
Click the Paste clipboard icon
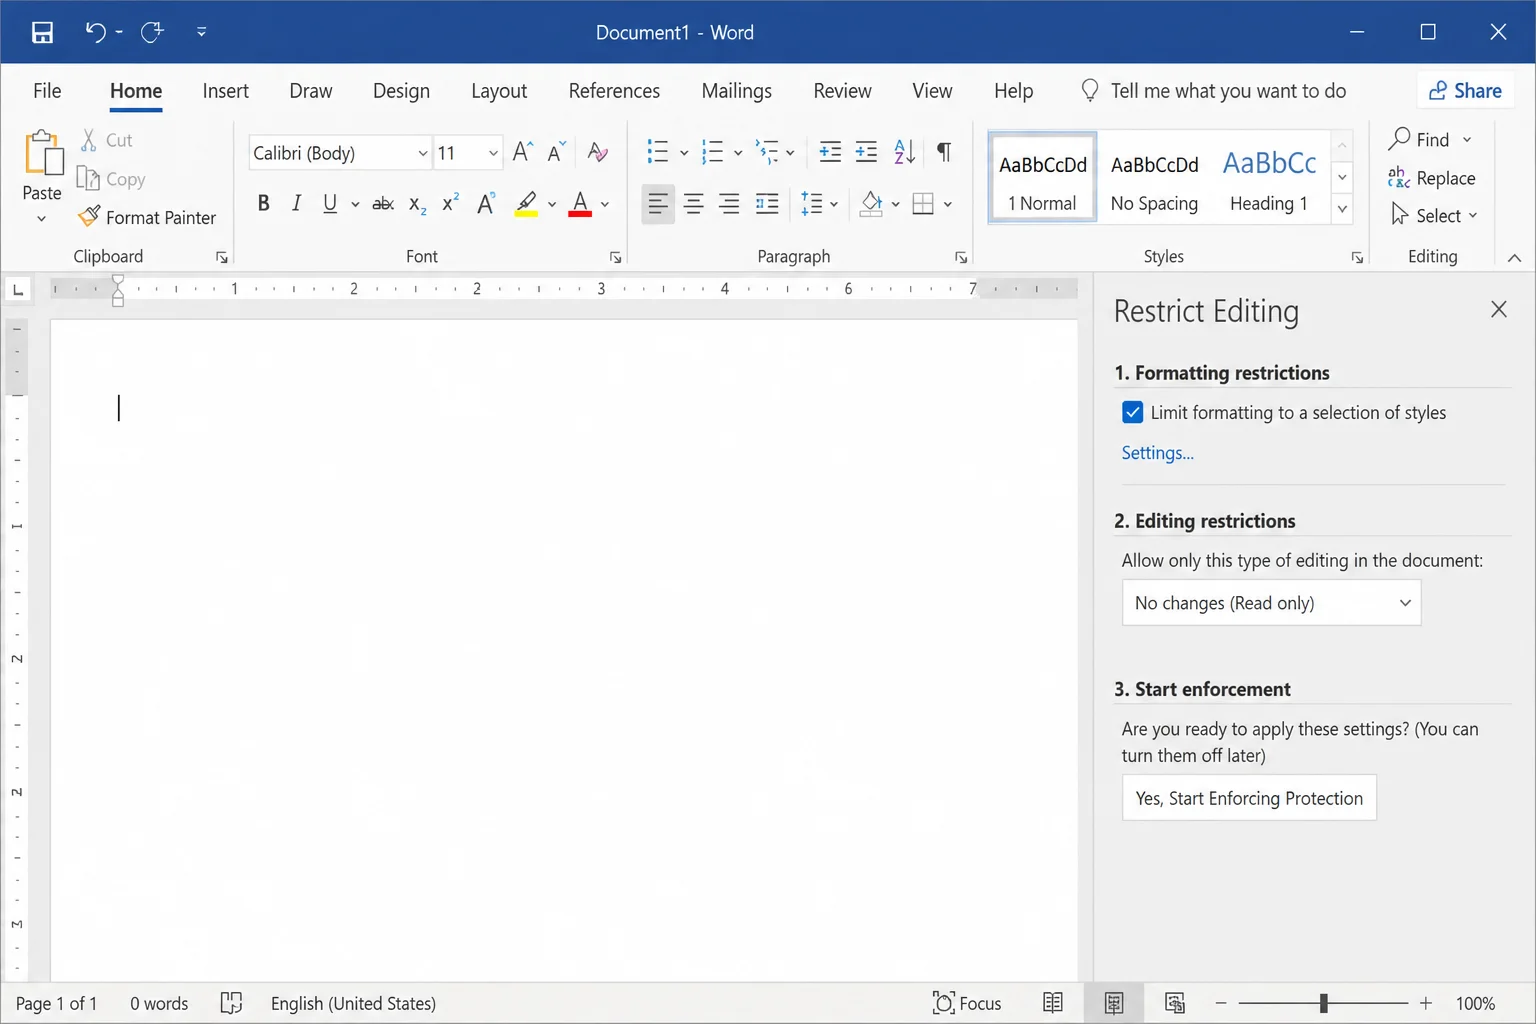tap(42, 153)
